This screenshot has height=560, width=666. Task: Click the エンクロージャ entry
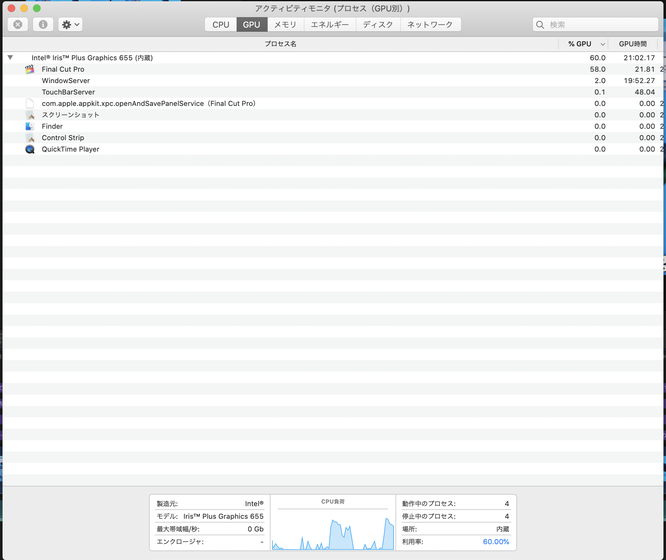coord(210,542)
